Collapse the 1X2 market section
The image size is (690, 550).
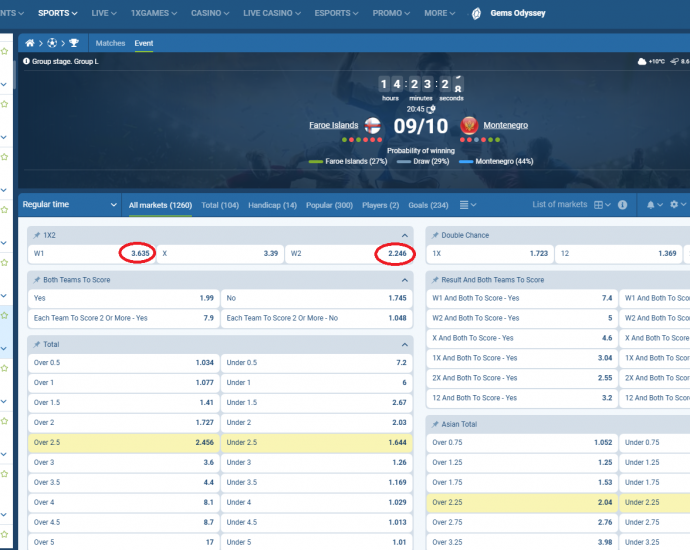coord(404,235)
